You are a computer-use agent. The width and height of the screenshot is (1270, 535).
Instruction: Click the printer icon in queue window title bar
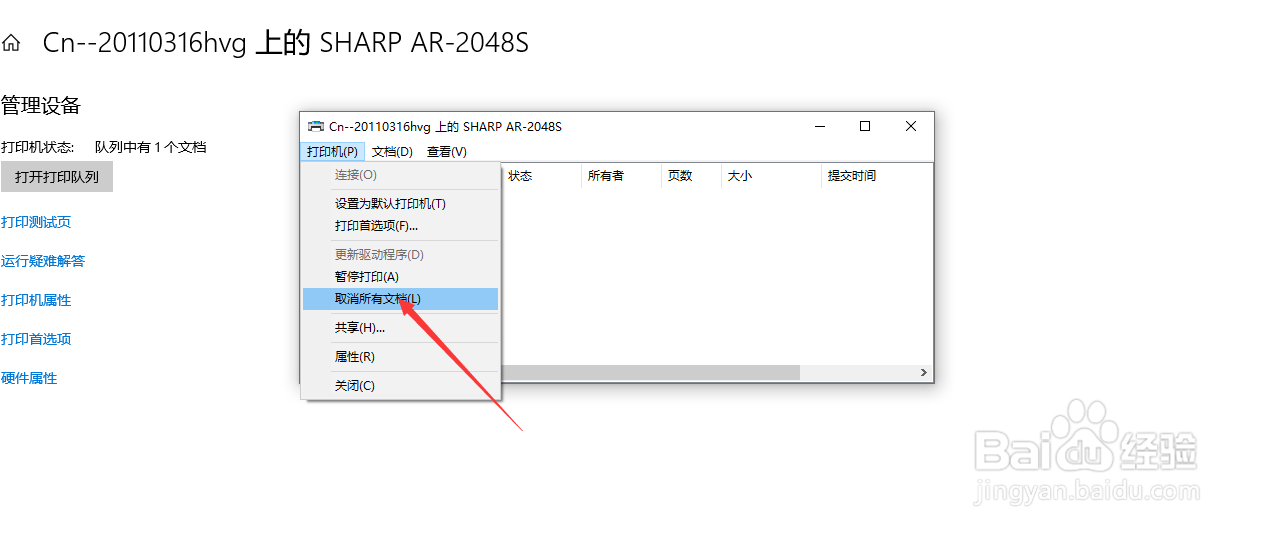tap(316, 126)
